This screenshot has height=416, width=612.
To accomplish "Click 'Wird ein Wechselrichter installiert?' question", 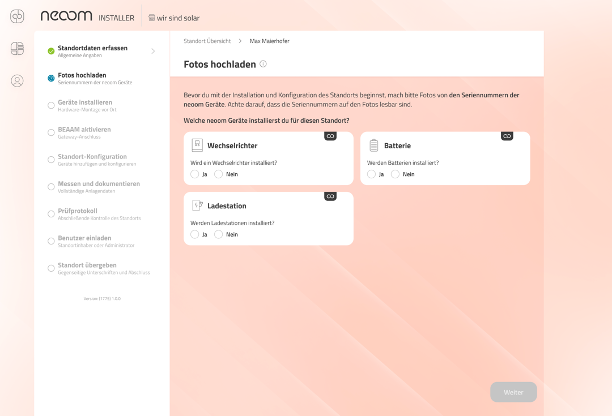I will (x=233, y=163).
